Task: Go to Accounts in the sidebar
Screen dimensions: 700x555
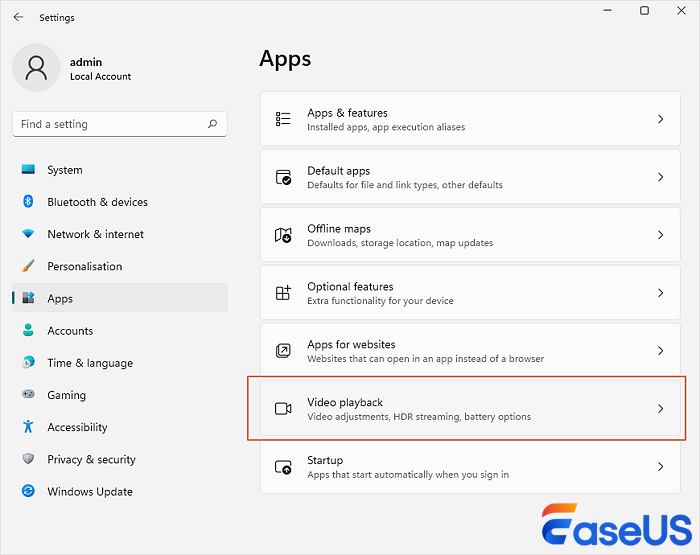Action: click(70, 331)
